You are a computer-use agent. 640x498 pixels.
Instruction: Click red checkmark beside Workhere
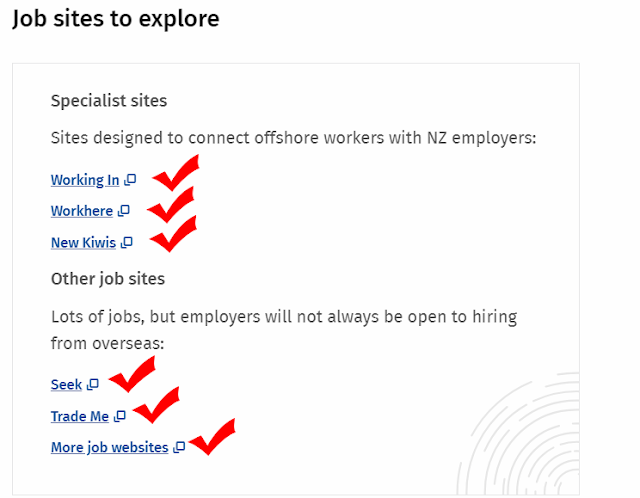(x=171, y=205)
